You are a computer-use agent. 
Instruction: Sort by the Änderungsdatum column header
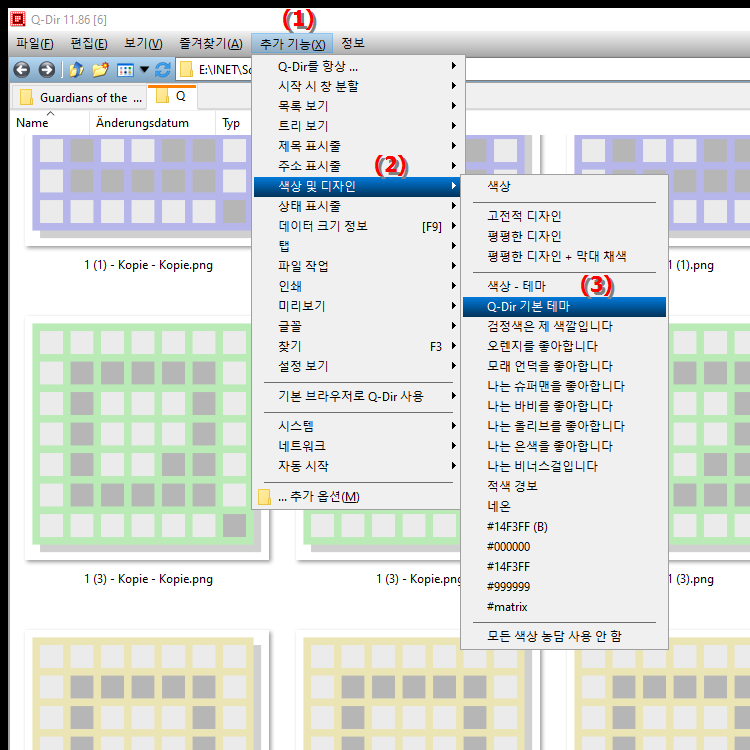click(152, 123)
